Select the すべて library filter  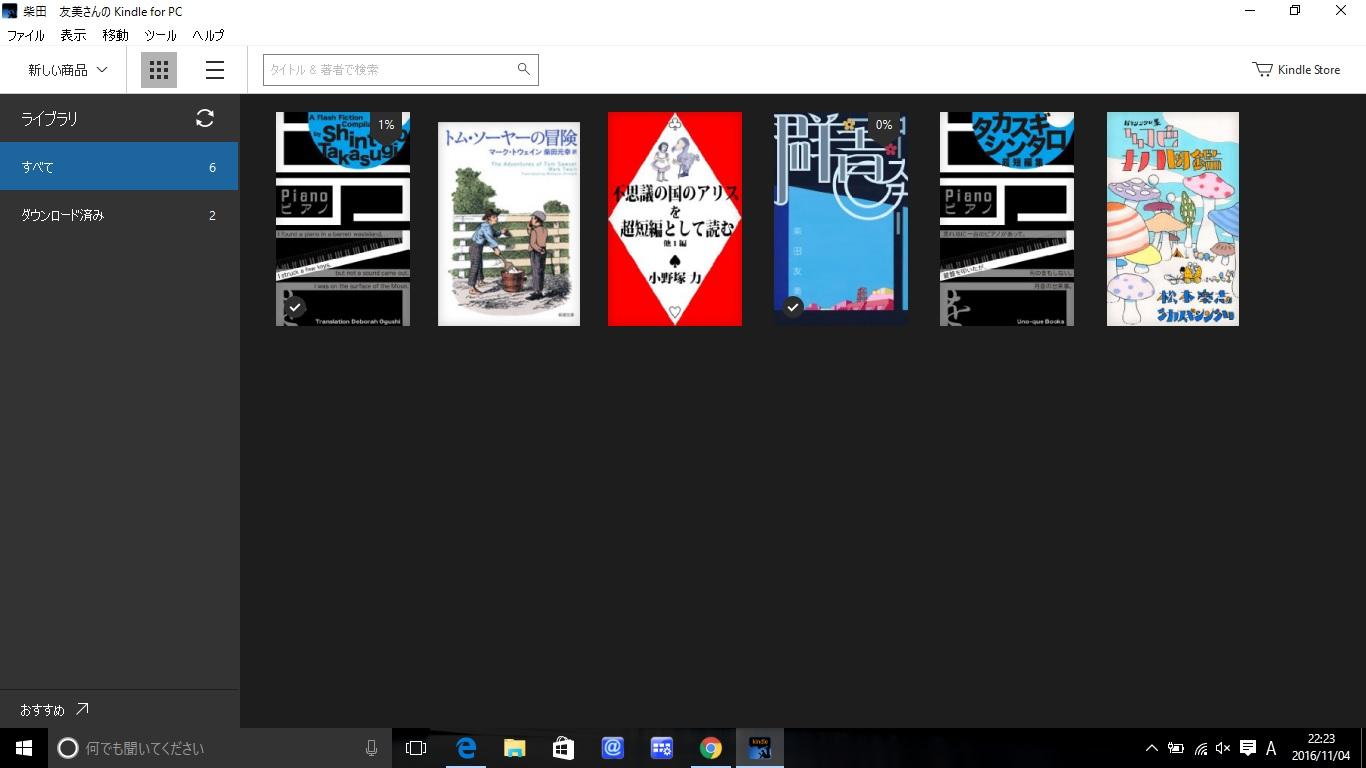[x=119, y=167]
